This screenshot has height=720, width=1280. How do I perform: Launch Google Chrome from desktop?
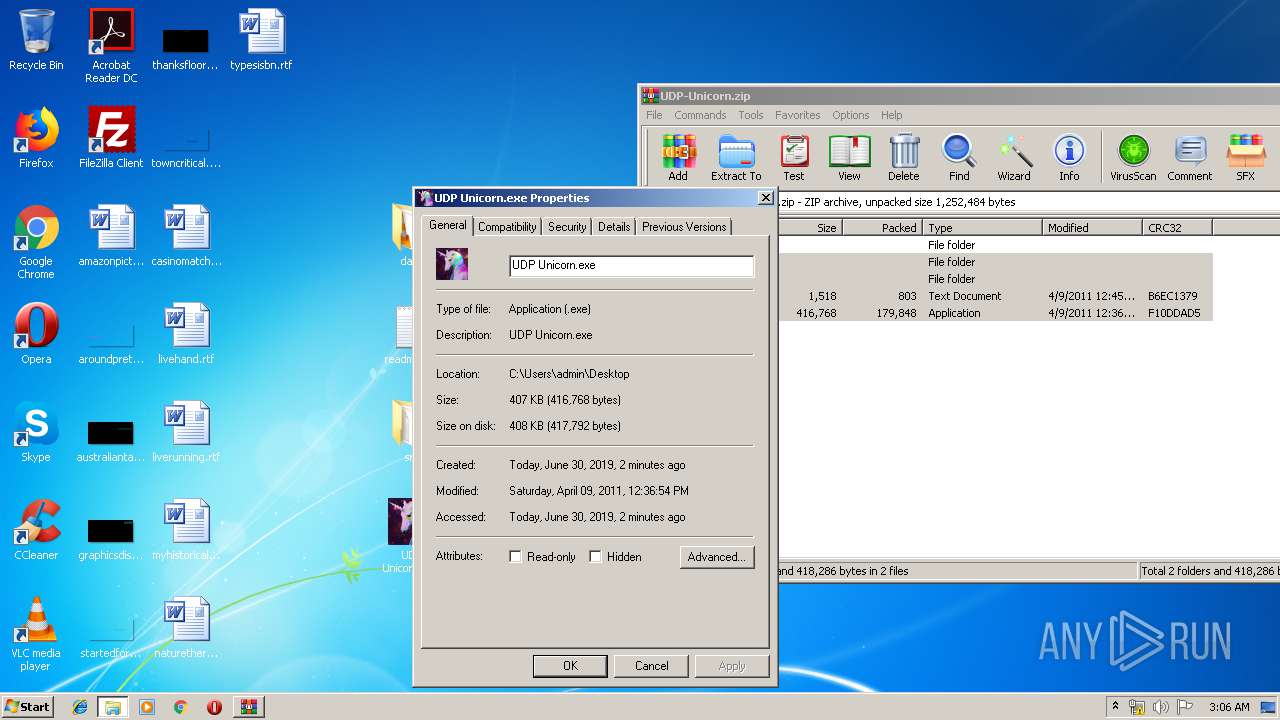tap(36, 242)
